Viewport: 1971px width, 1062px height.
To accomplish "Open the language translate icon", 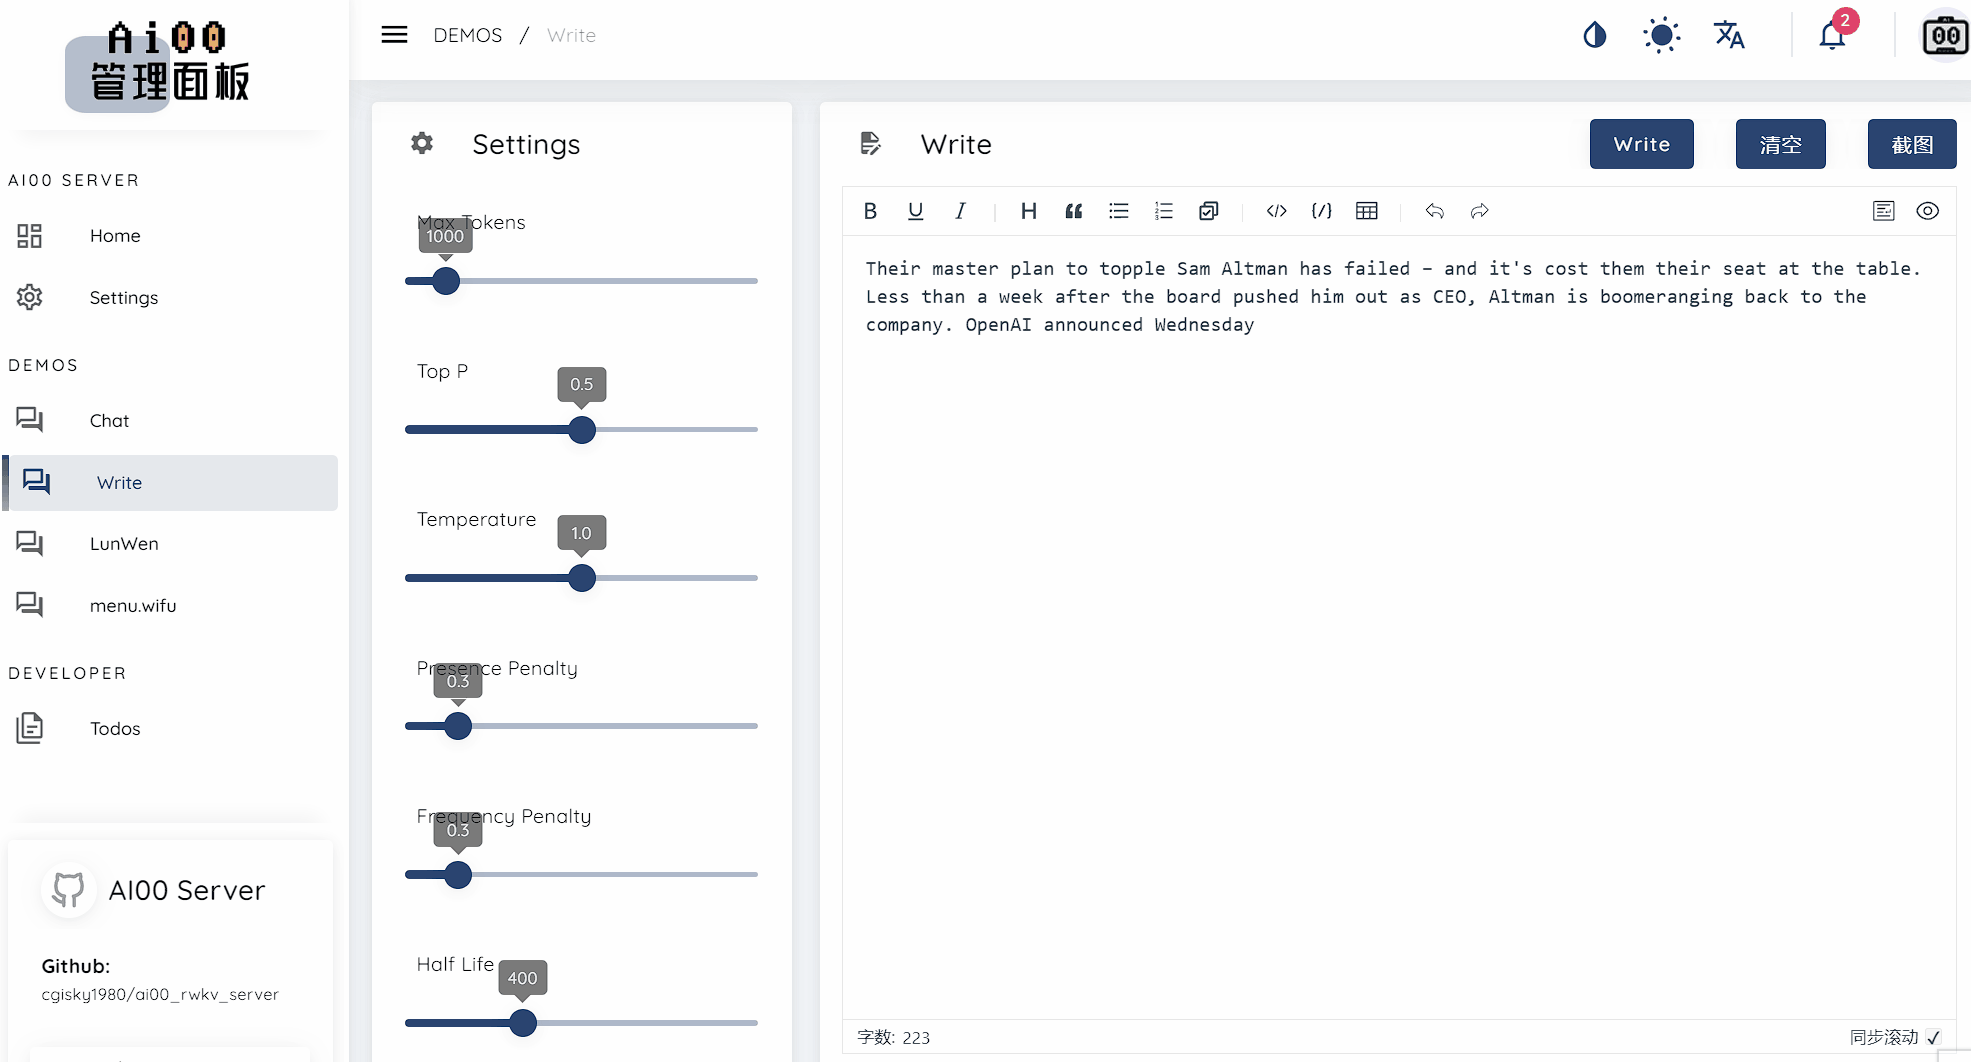I will click(x=1729, y=35).
